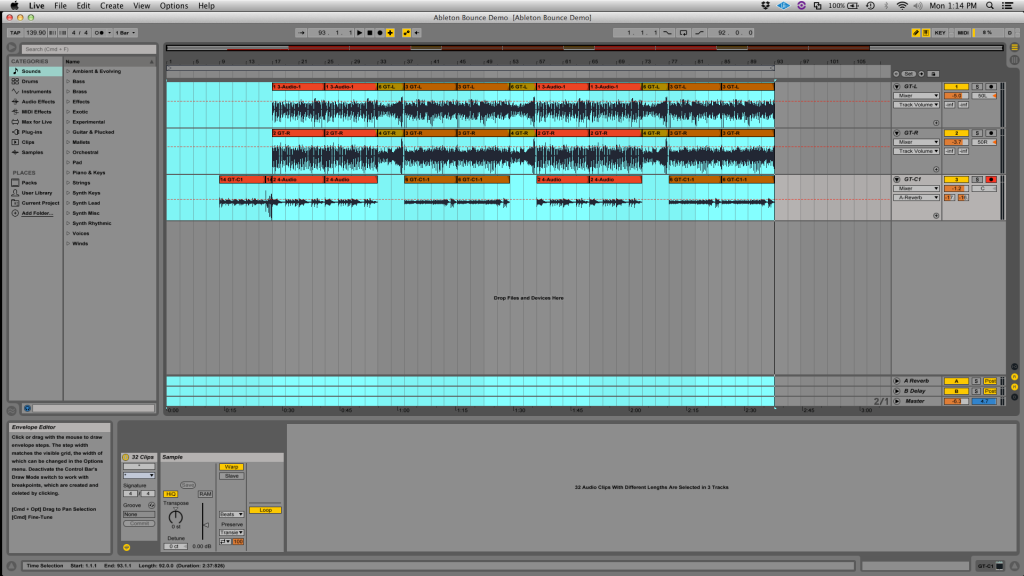1024x576 pixels.
Task: Click the RAM mode button
Action: [205, 494]
